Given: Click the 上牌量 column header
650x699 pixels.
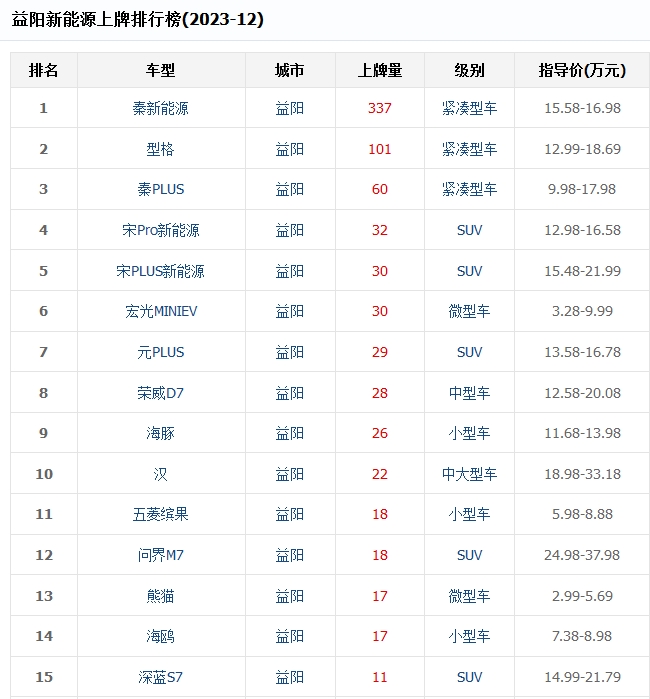Looking at the screenshot, I should tap(380, 70).
